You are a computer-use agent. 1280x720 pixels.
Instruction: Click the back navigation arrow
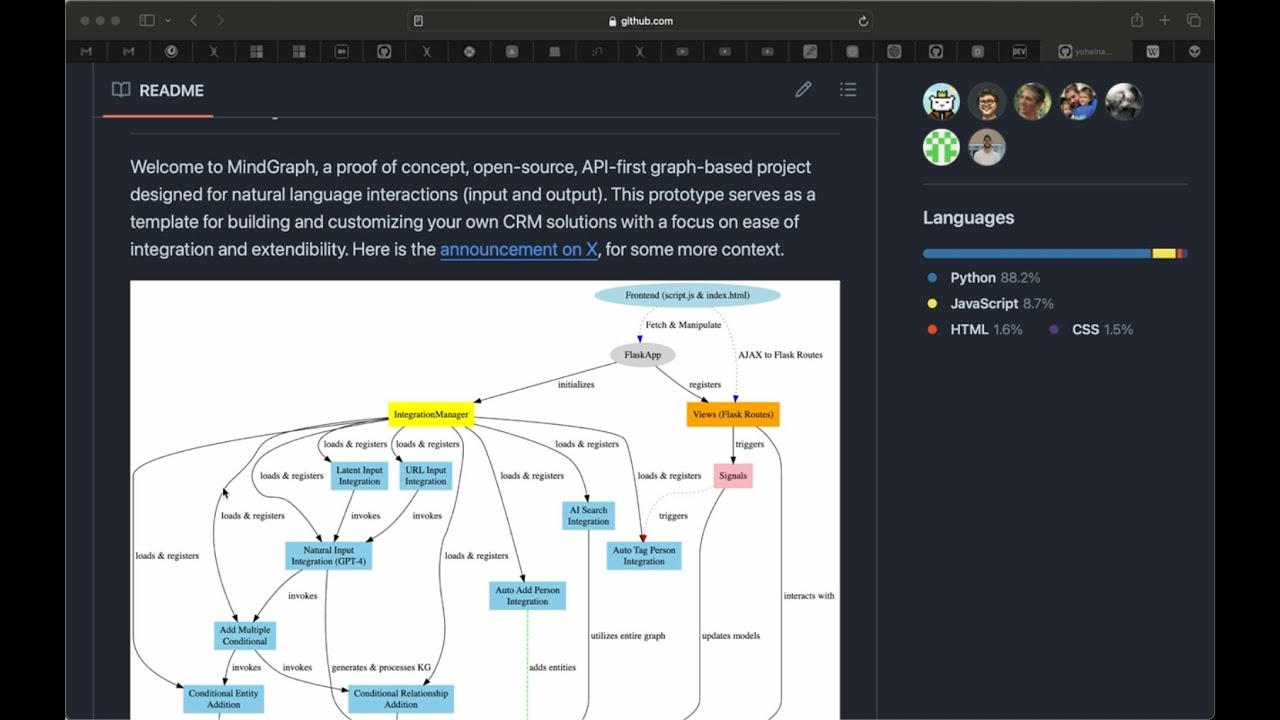coord(194,20)
